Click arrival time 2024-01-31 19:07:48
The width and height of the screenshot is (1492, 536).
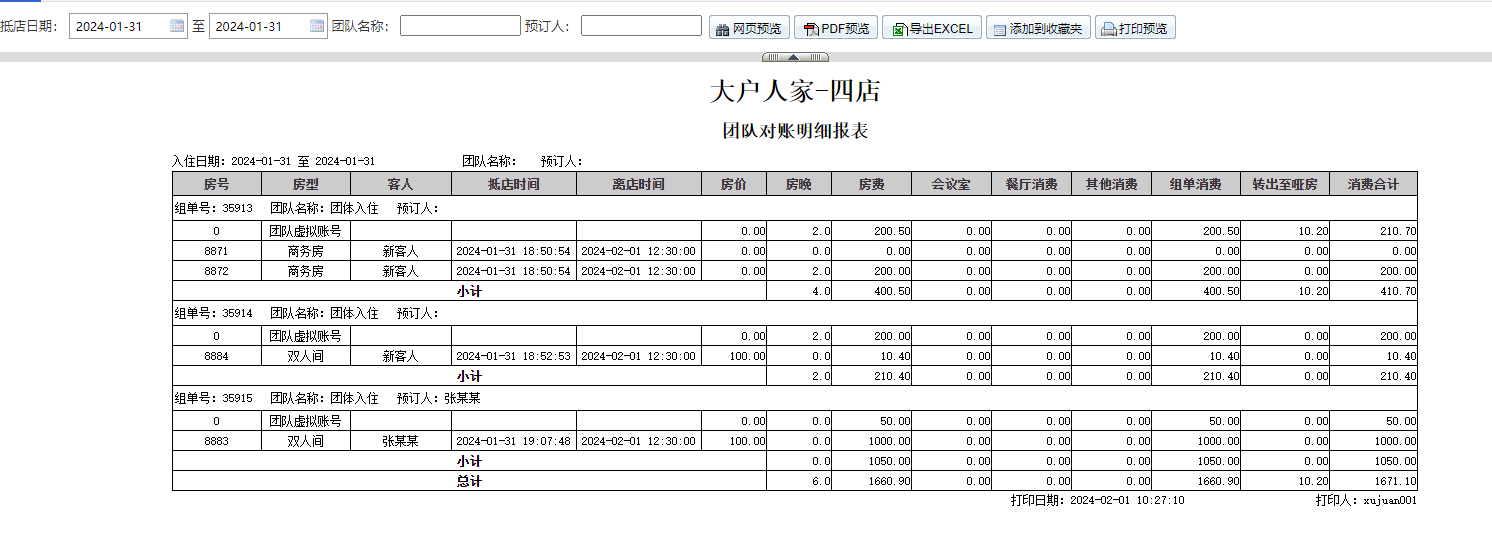[x=514, y=441]
